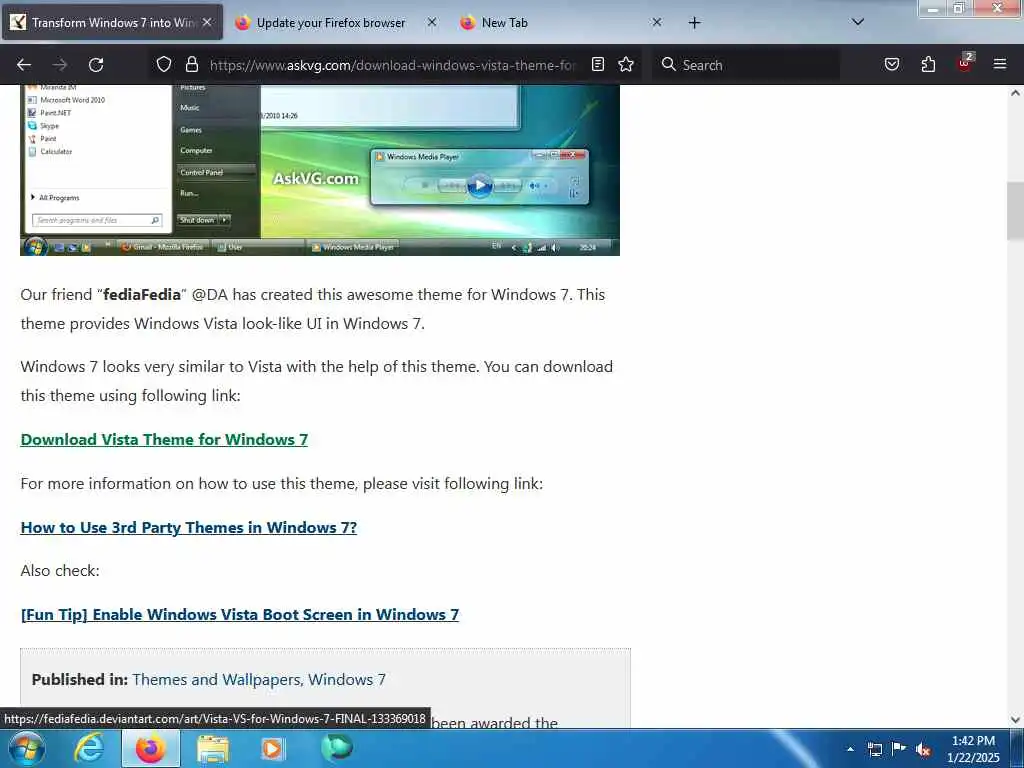Click the Firefox taskbar button
1024x768 pixels.
pos(150,748)
